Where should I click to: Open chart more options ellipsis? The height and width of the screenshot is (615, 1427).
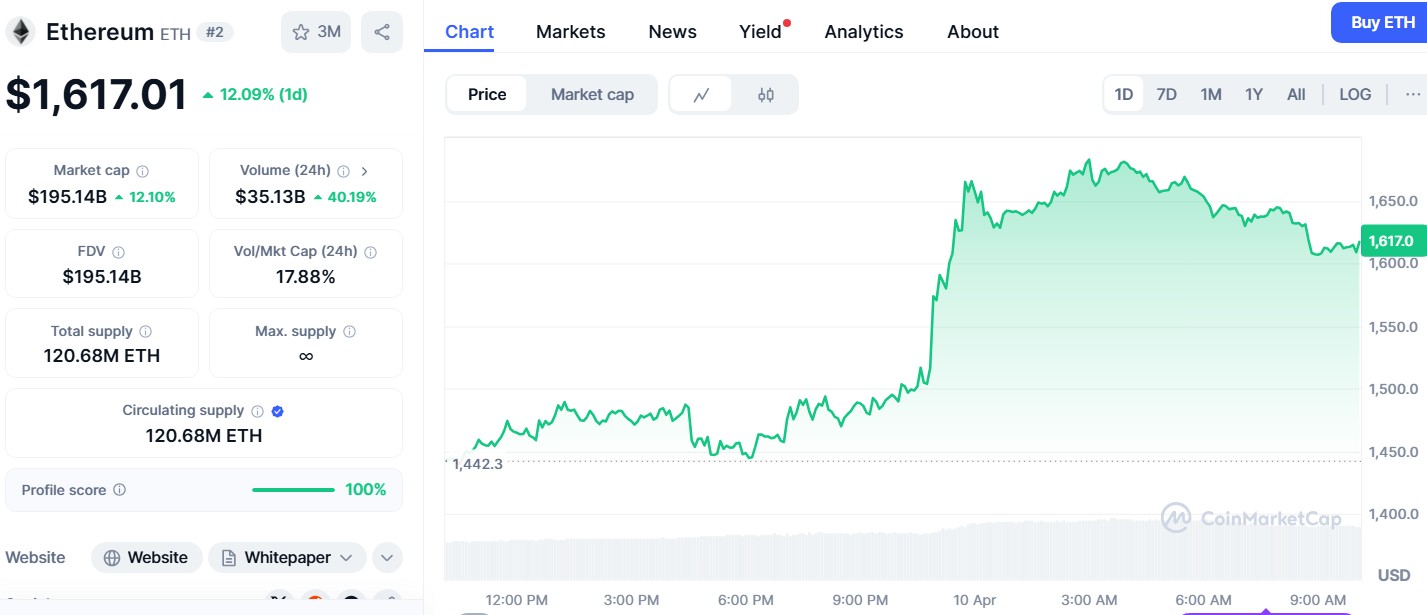click(x=1413, y=94)
